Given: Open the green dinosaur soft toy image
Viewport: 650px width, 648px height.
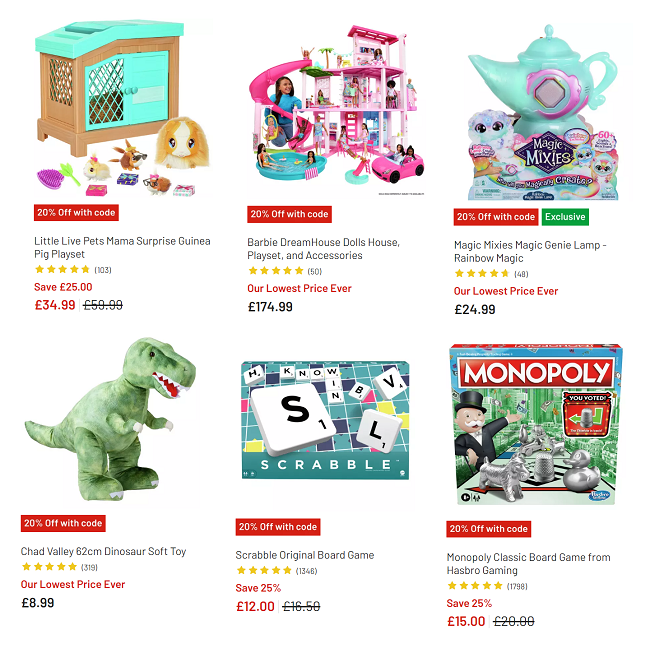Looking at the screenshot, I should (x=110, y=420).
